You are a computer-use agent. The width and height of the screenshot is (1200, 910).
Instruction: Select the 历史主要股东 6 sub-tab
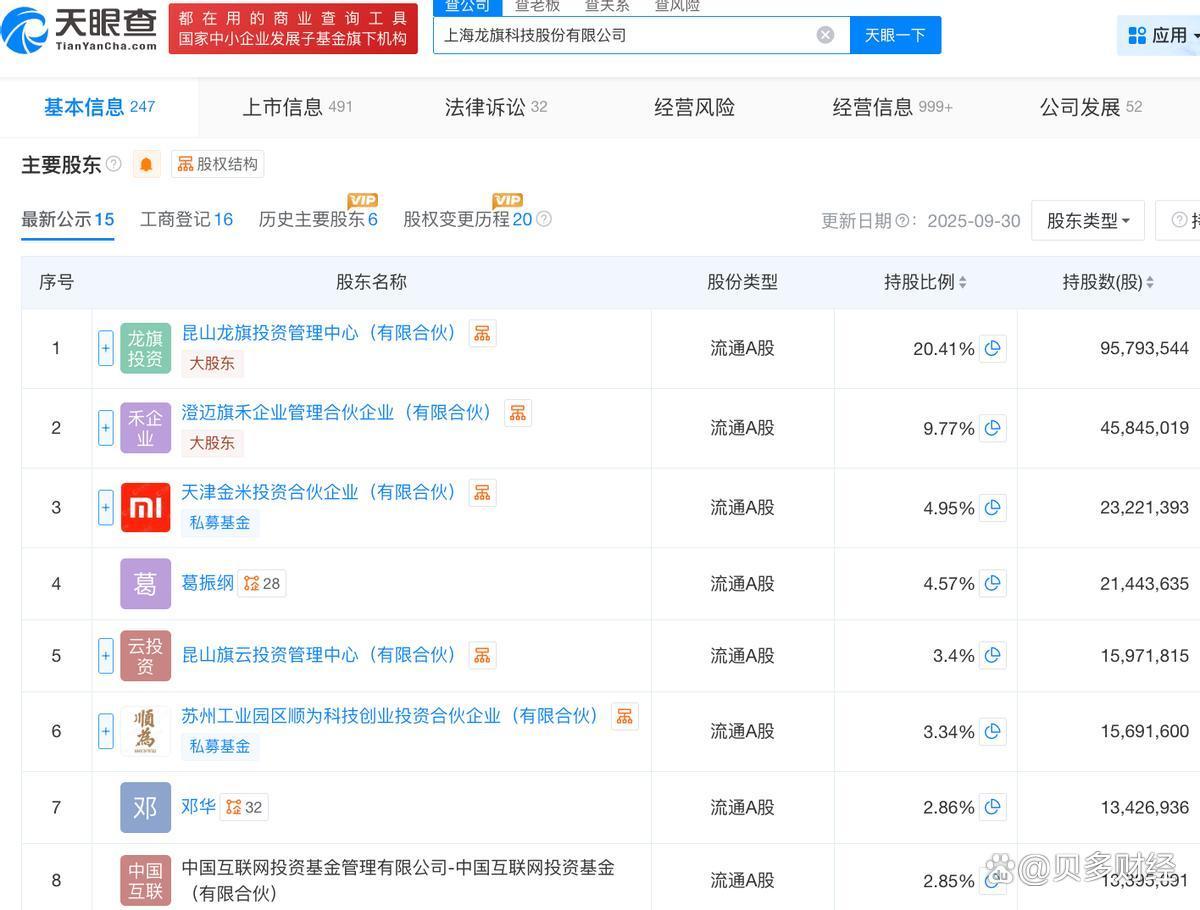[x=318, y=219]
